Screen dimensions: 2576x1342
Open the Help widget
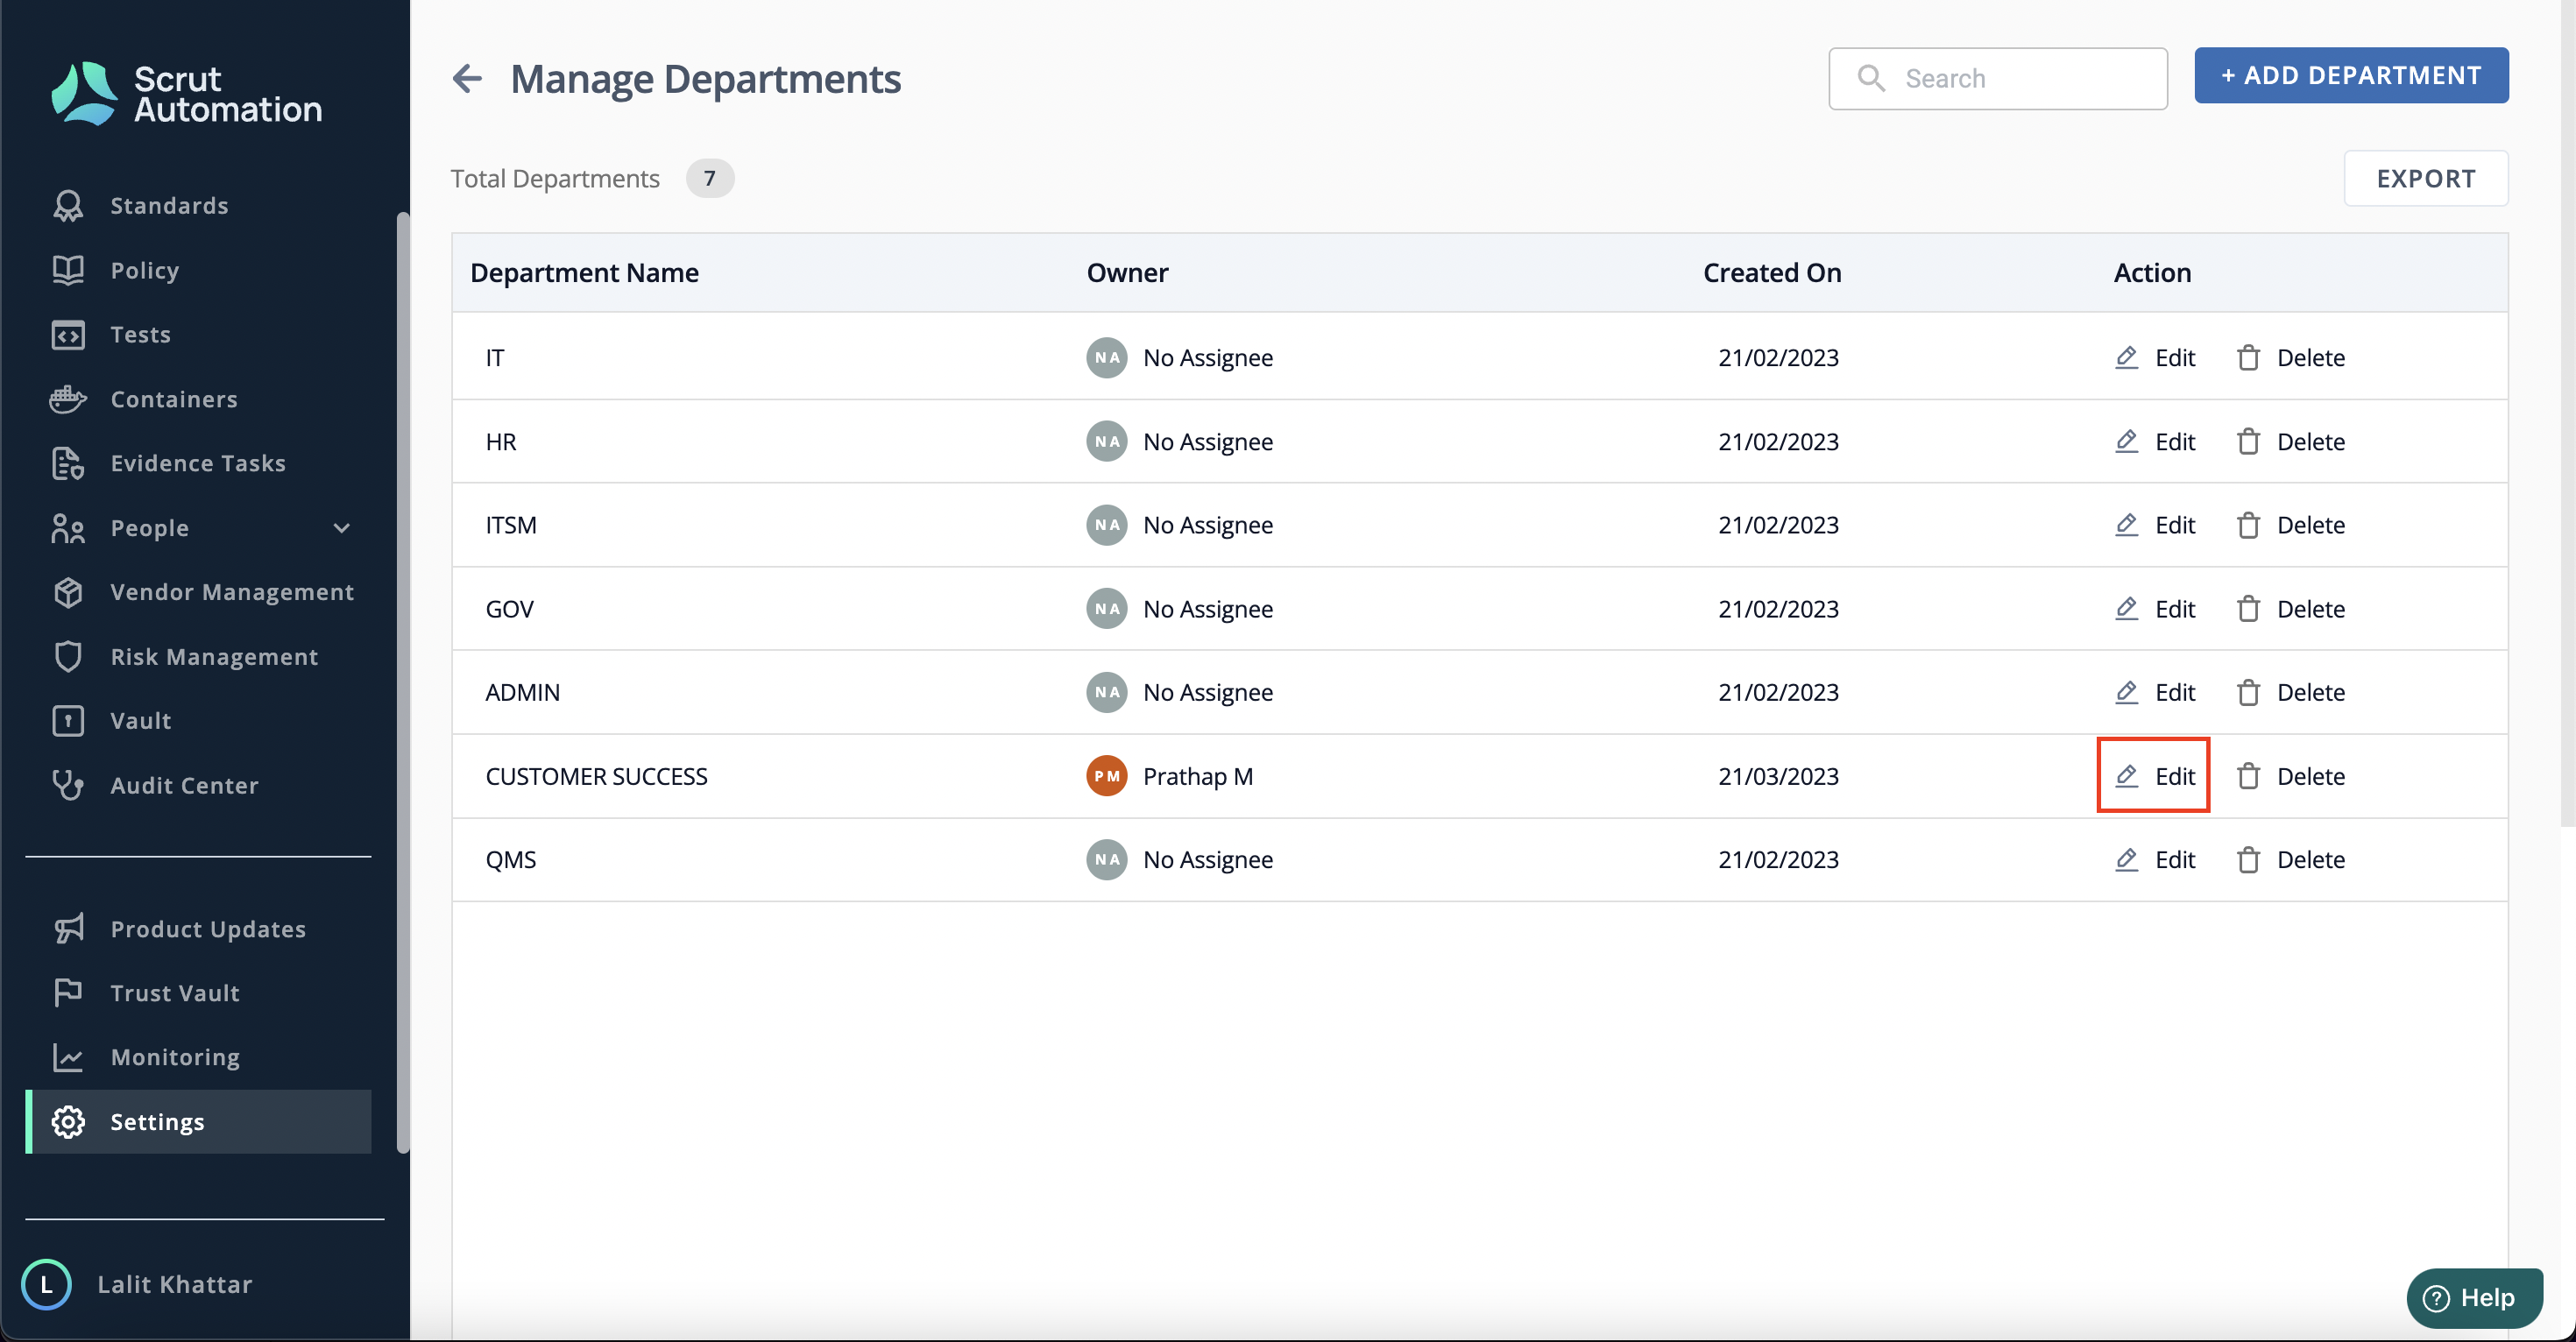pos(2474,1298)
